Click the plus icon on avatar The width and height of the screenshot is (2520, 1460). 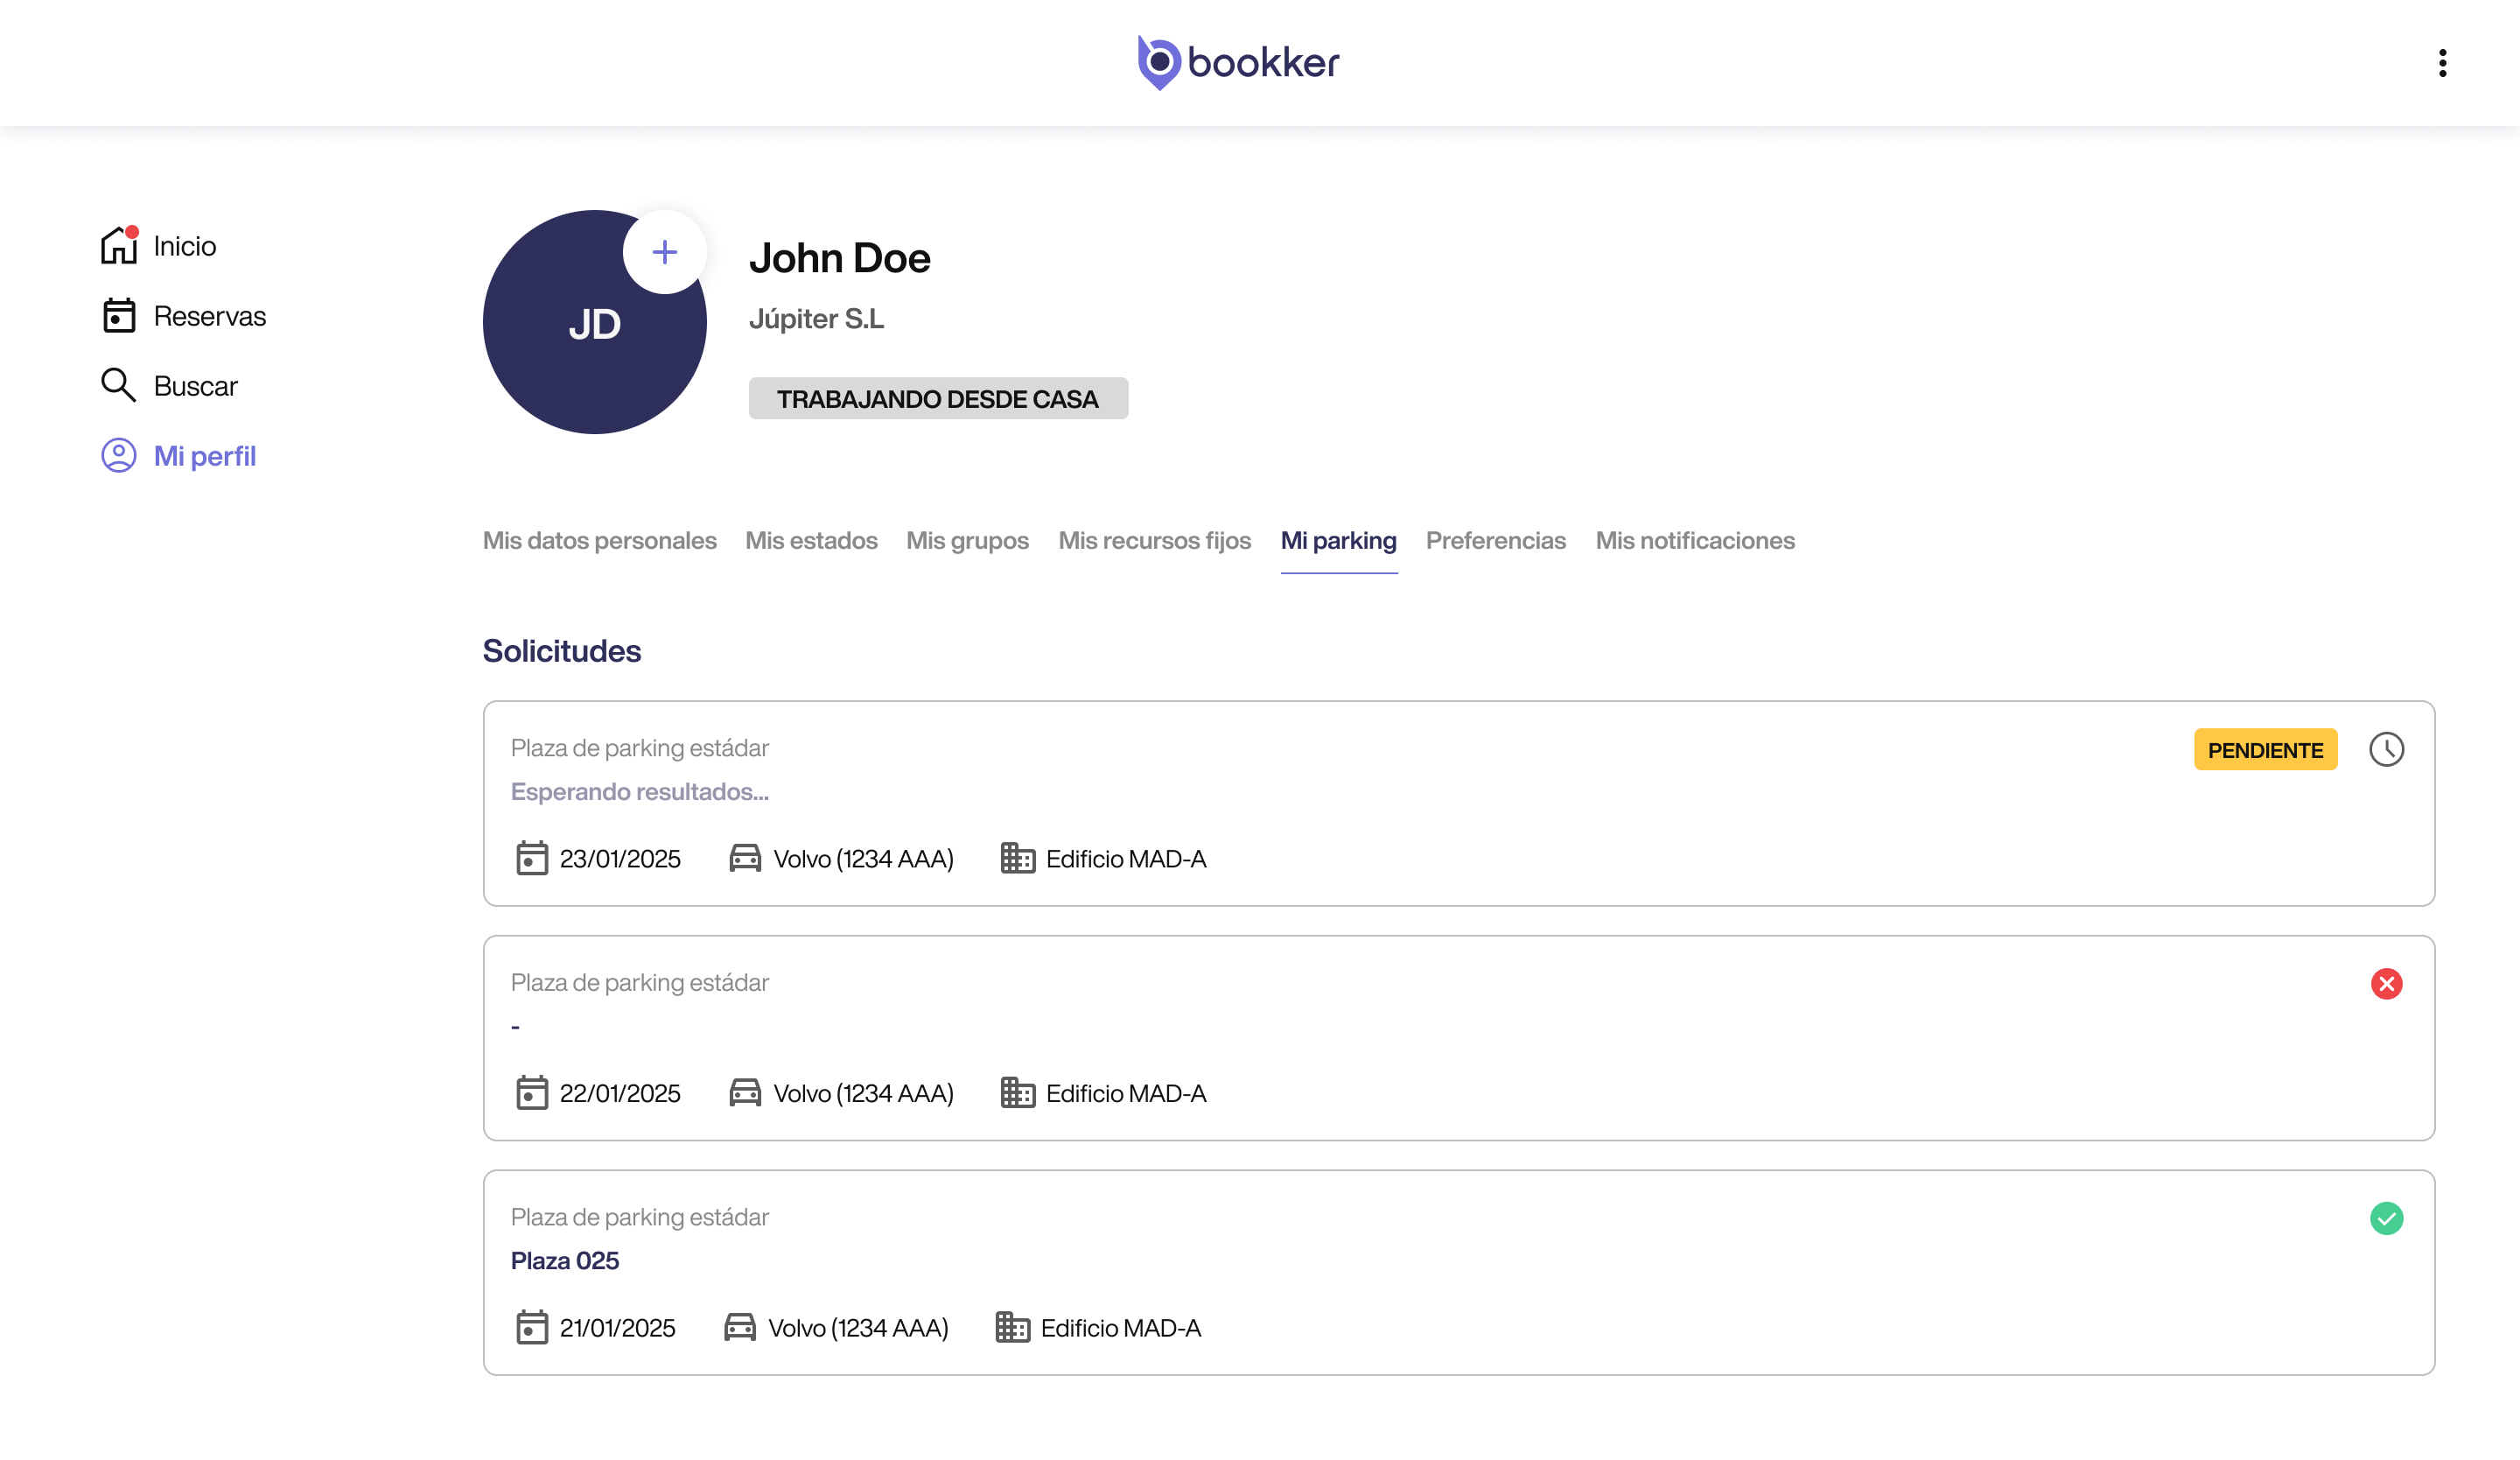(x=664, y=252)
